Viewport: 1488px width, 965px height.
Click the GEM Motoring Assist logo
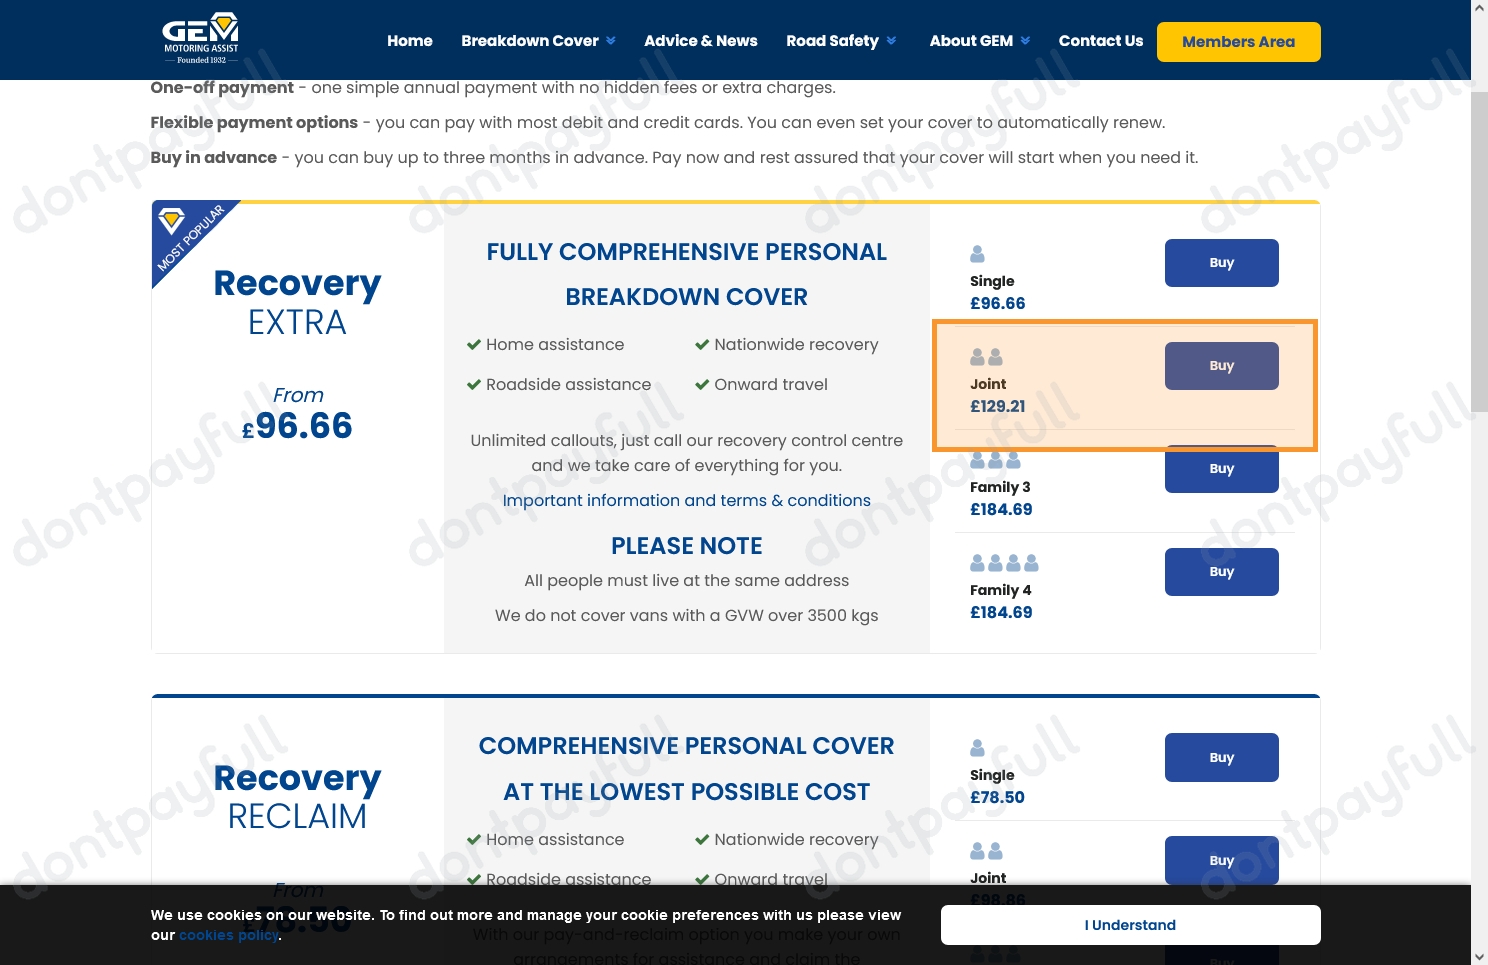pos(199,38)
